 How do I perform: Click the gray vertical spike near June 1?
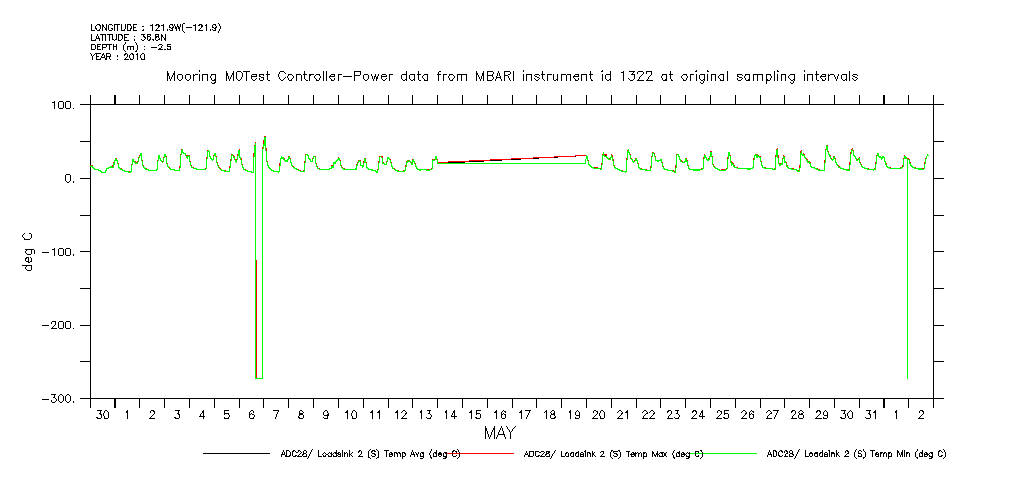click(907, 280)
